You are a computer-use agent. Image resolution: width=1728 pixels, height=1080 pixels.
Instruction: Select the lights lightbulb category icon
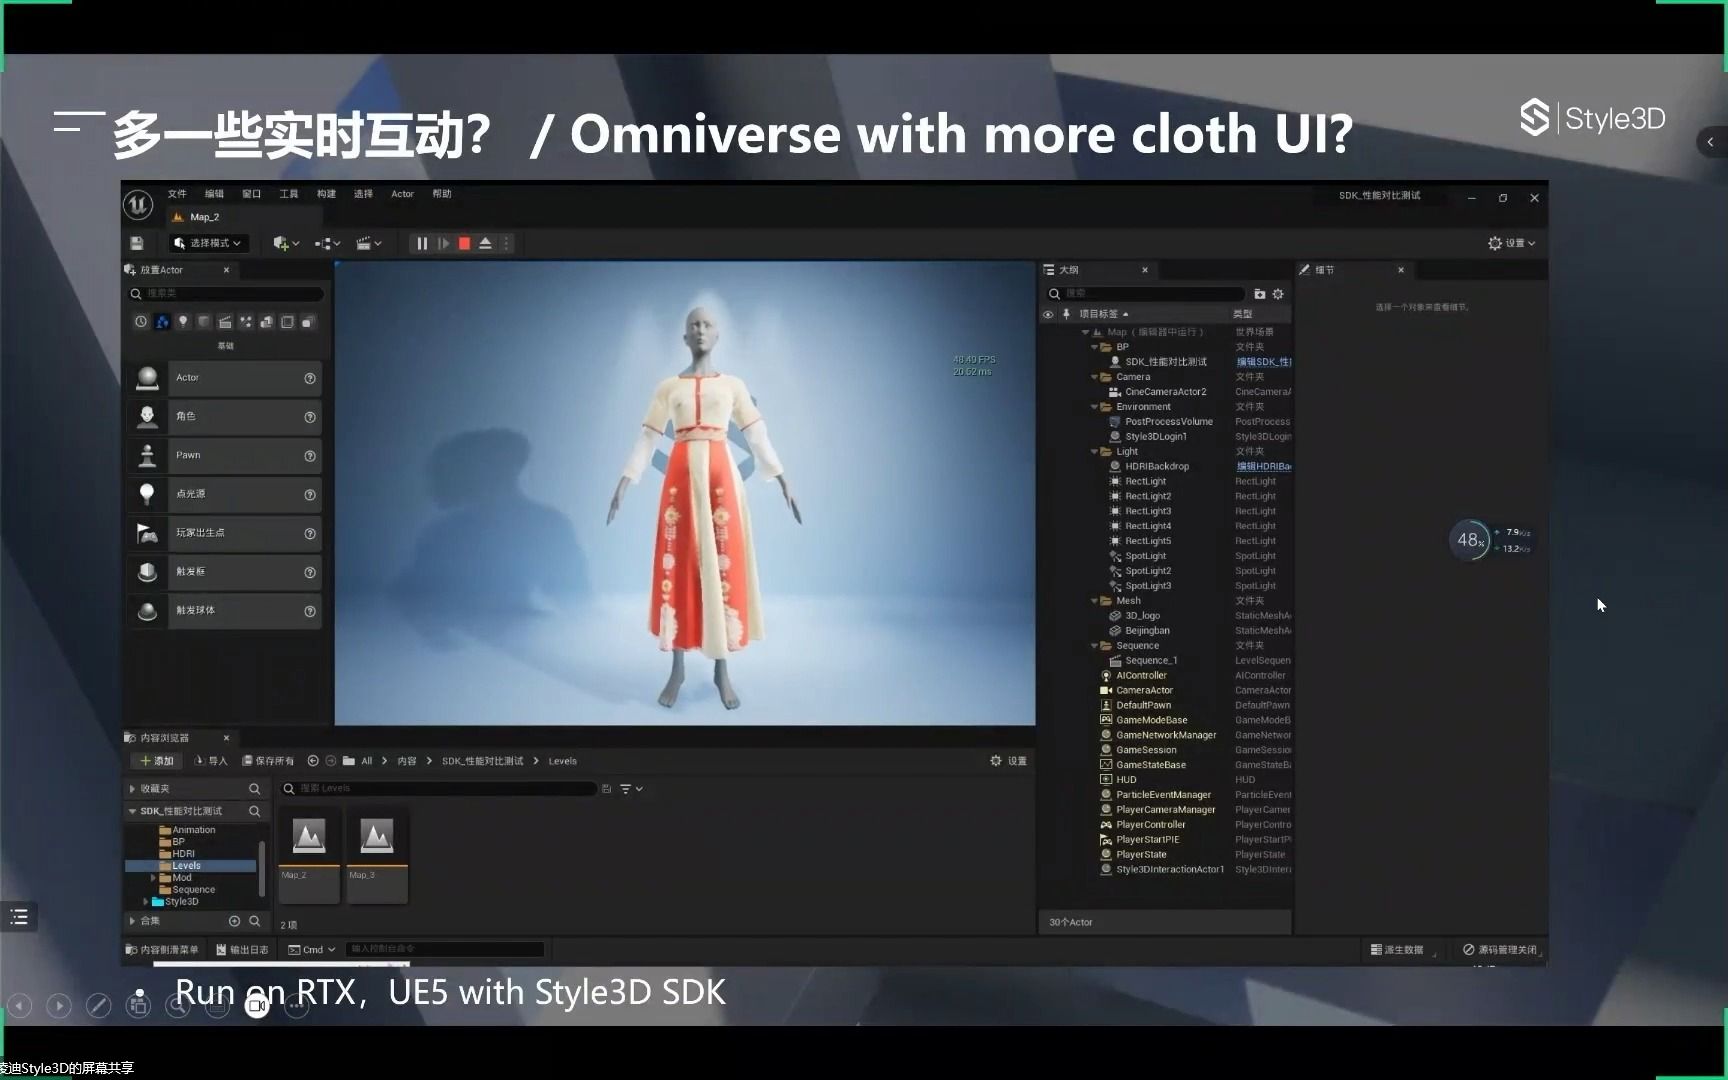tap(183, 322)
